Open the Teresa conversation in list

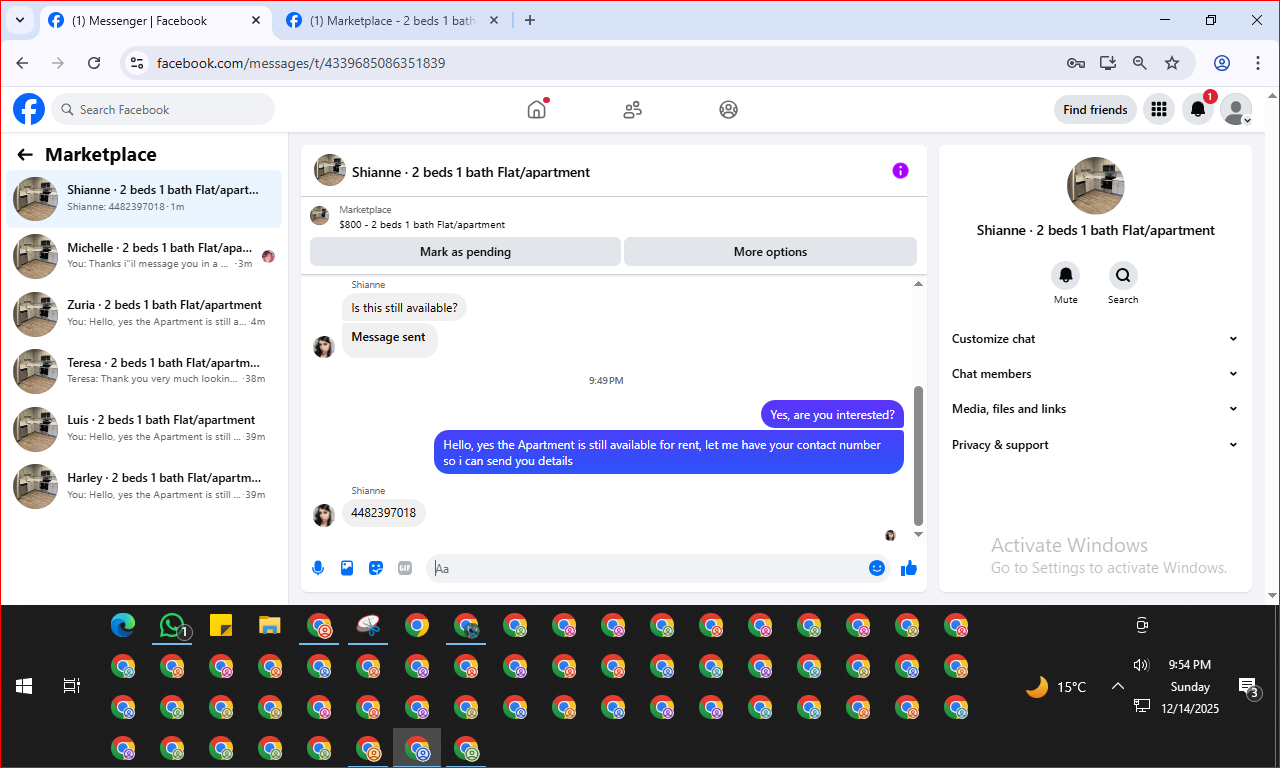pyautogui.click(x=145, y=371)
